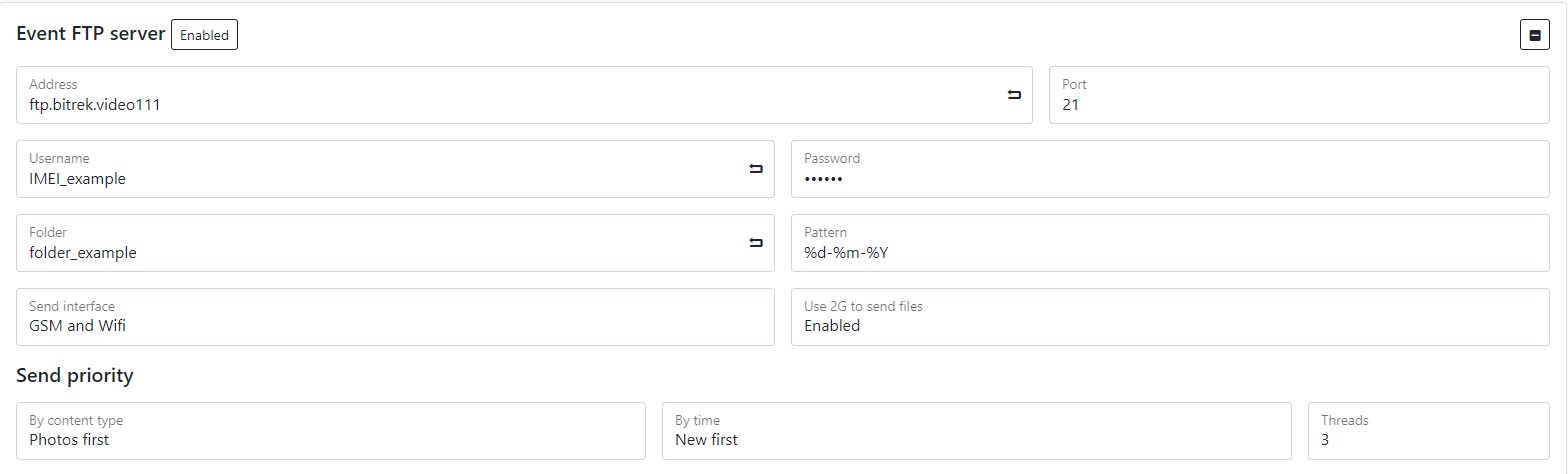Open the Send interface dropdown

[395, 317]
